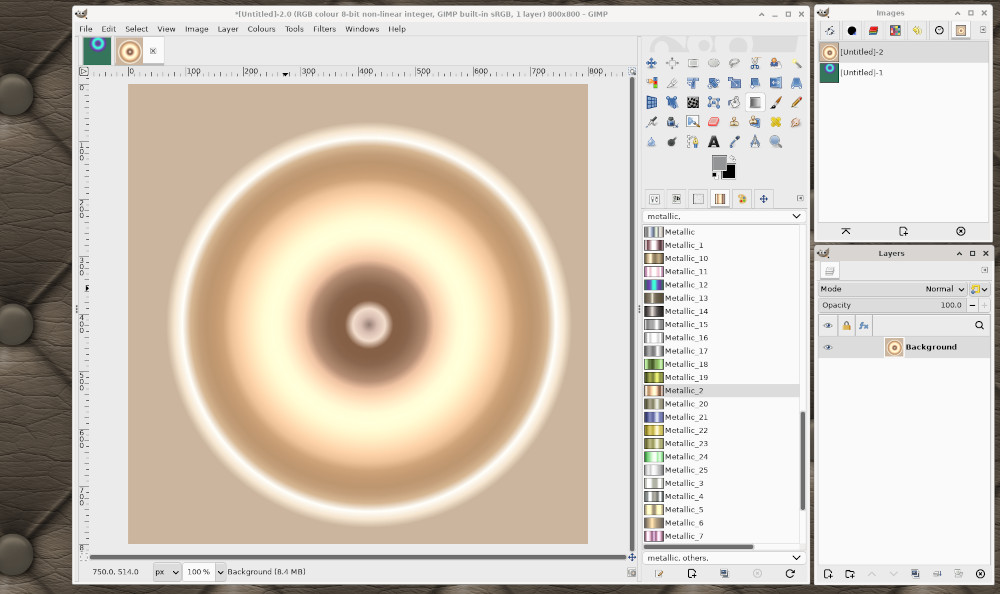Toggle the layer effects fx button
Viewport: 1000px width, 594px height.
coord(864,325)
